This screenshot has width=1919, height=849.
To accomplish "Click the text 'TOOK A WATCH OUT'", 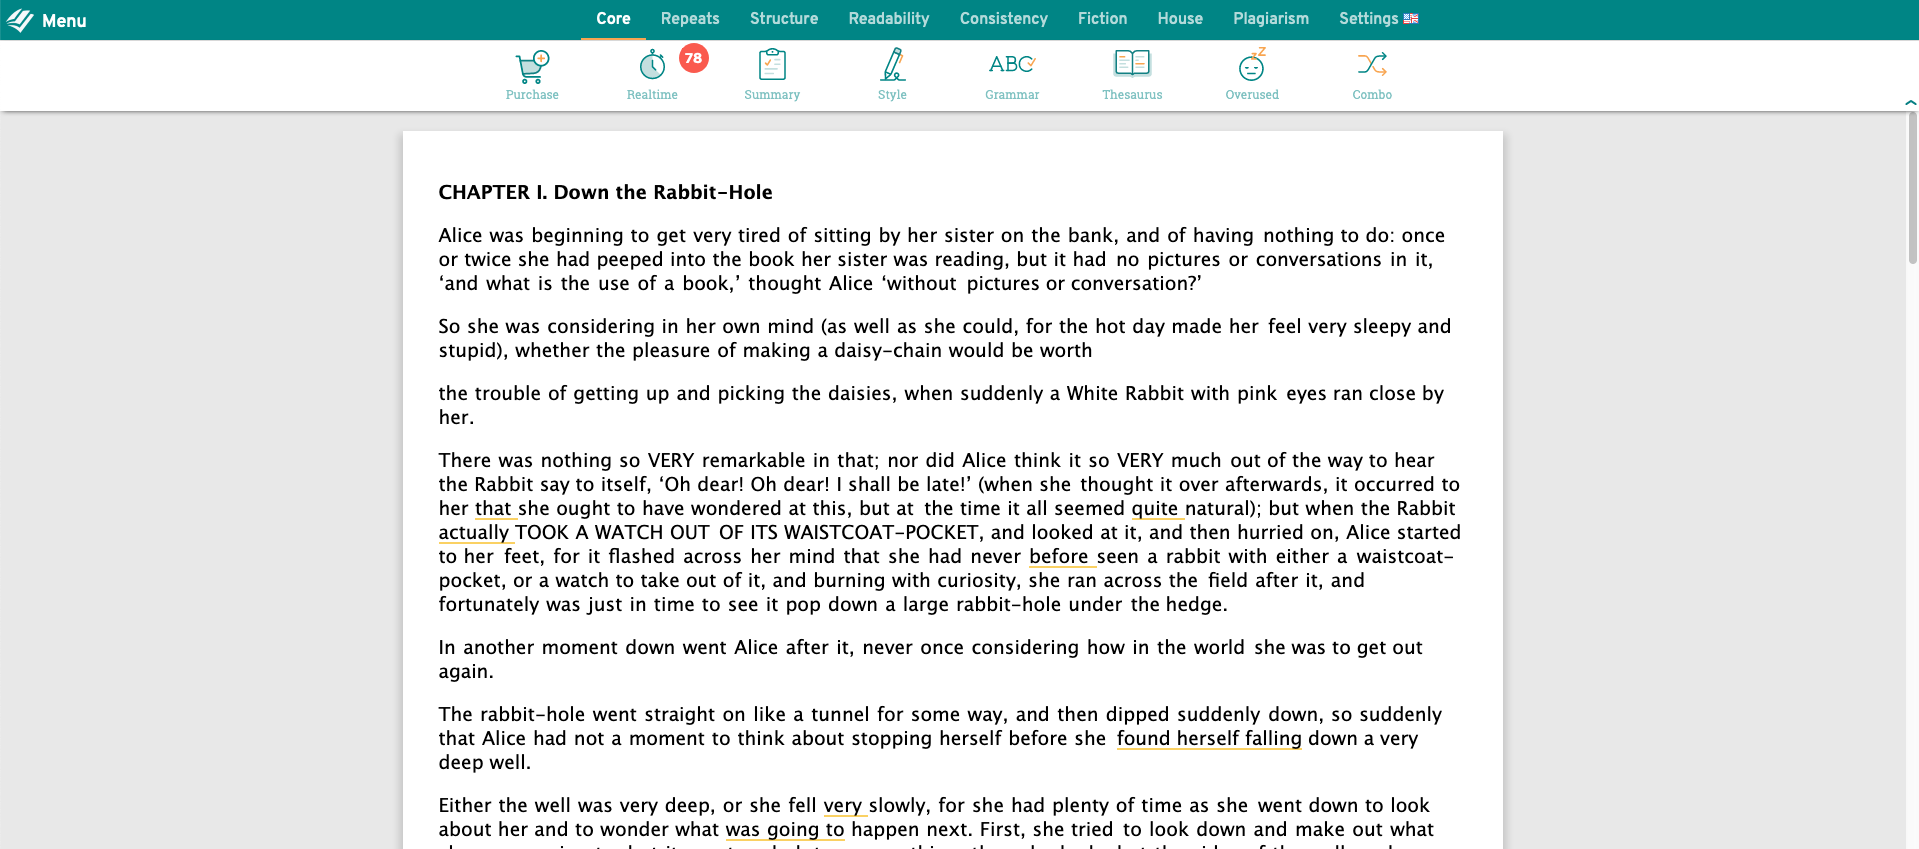I will coord(612,533).
